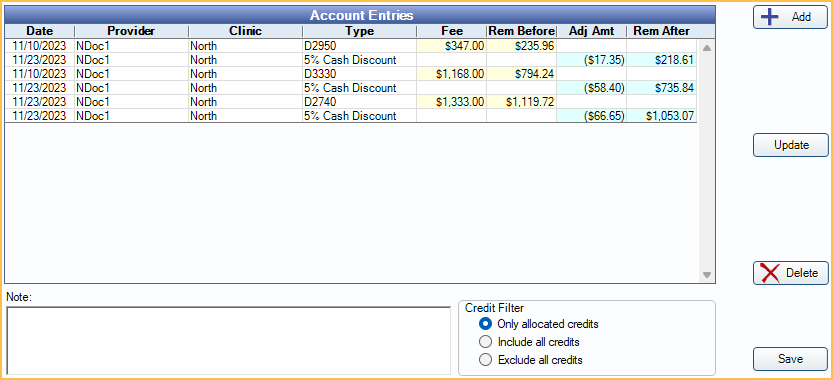This screenshot has height=380, width=833.
Task: Click the Save button
Action: [790, 359]
